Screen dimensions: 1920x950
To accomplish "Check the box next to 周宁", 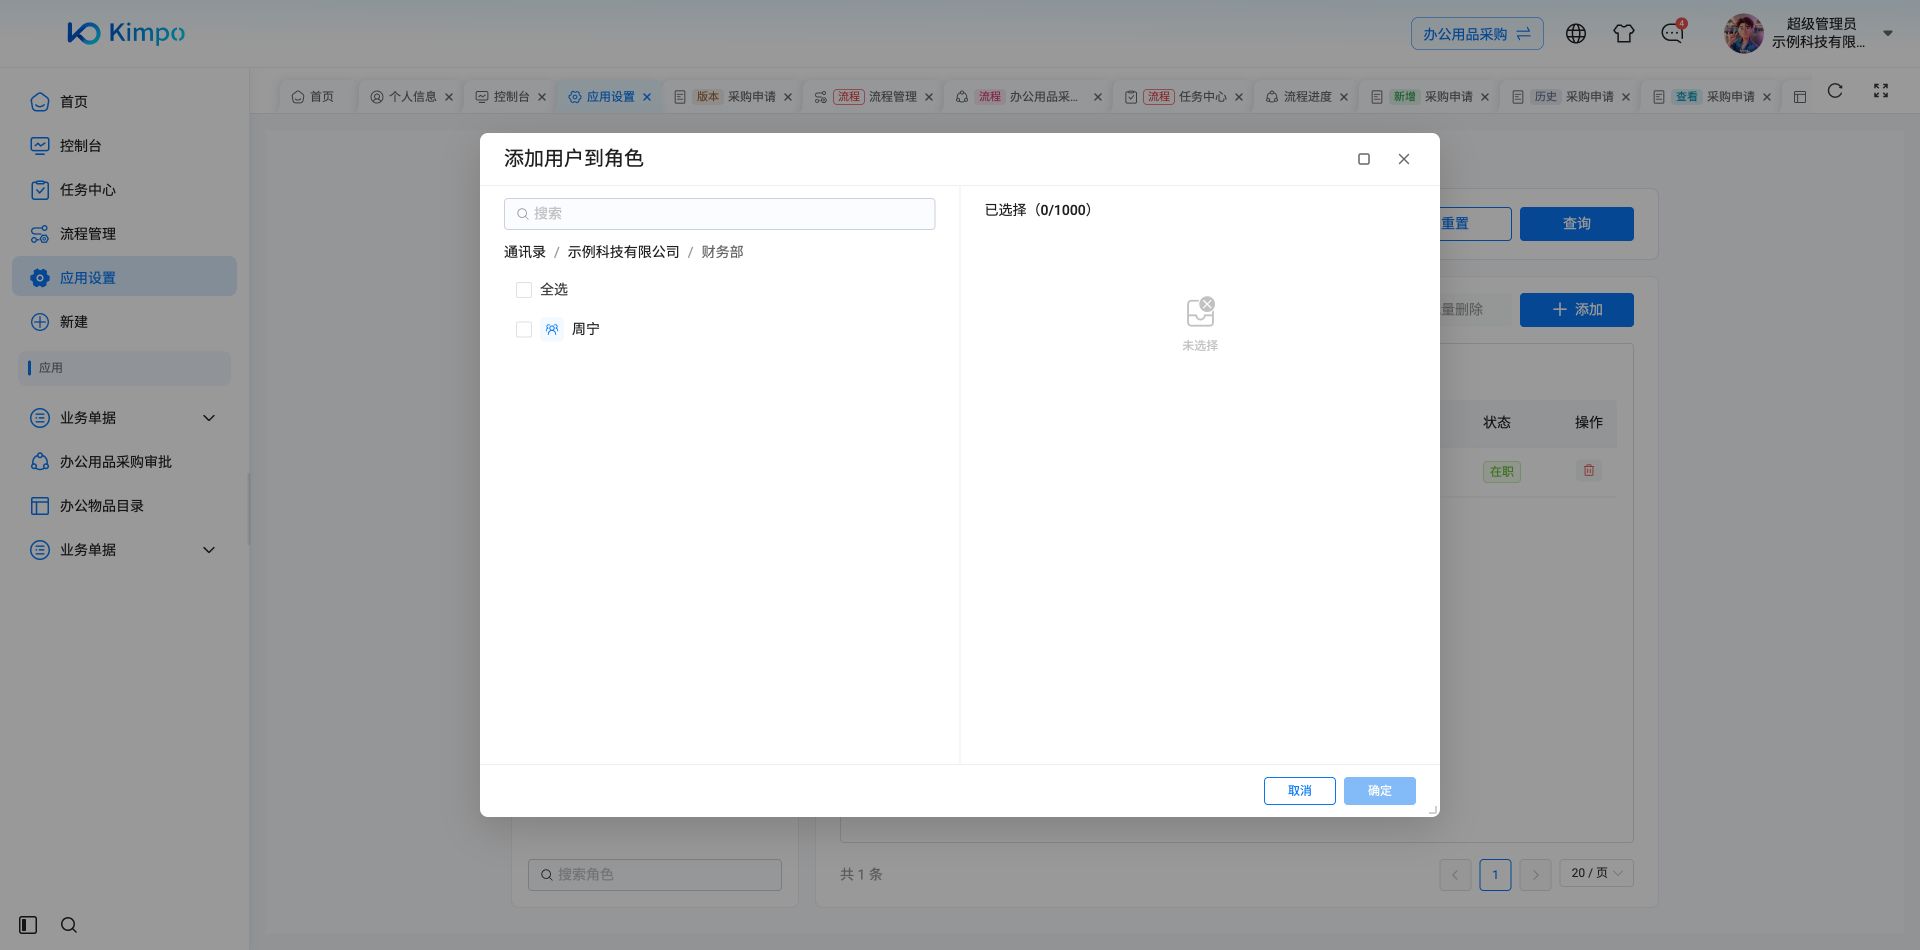I will click(x=523, y=329).
